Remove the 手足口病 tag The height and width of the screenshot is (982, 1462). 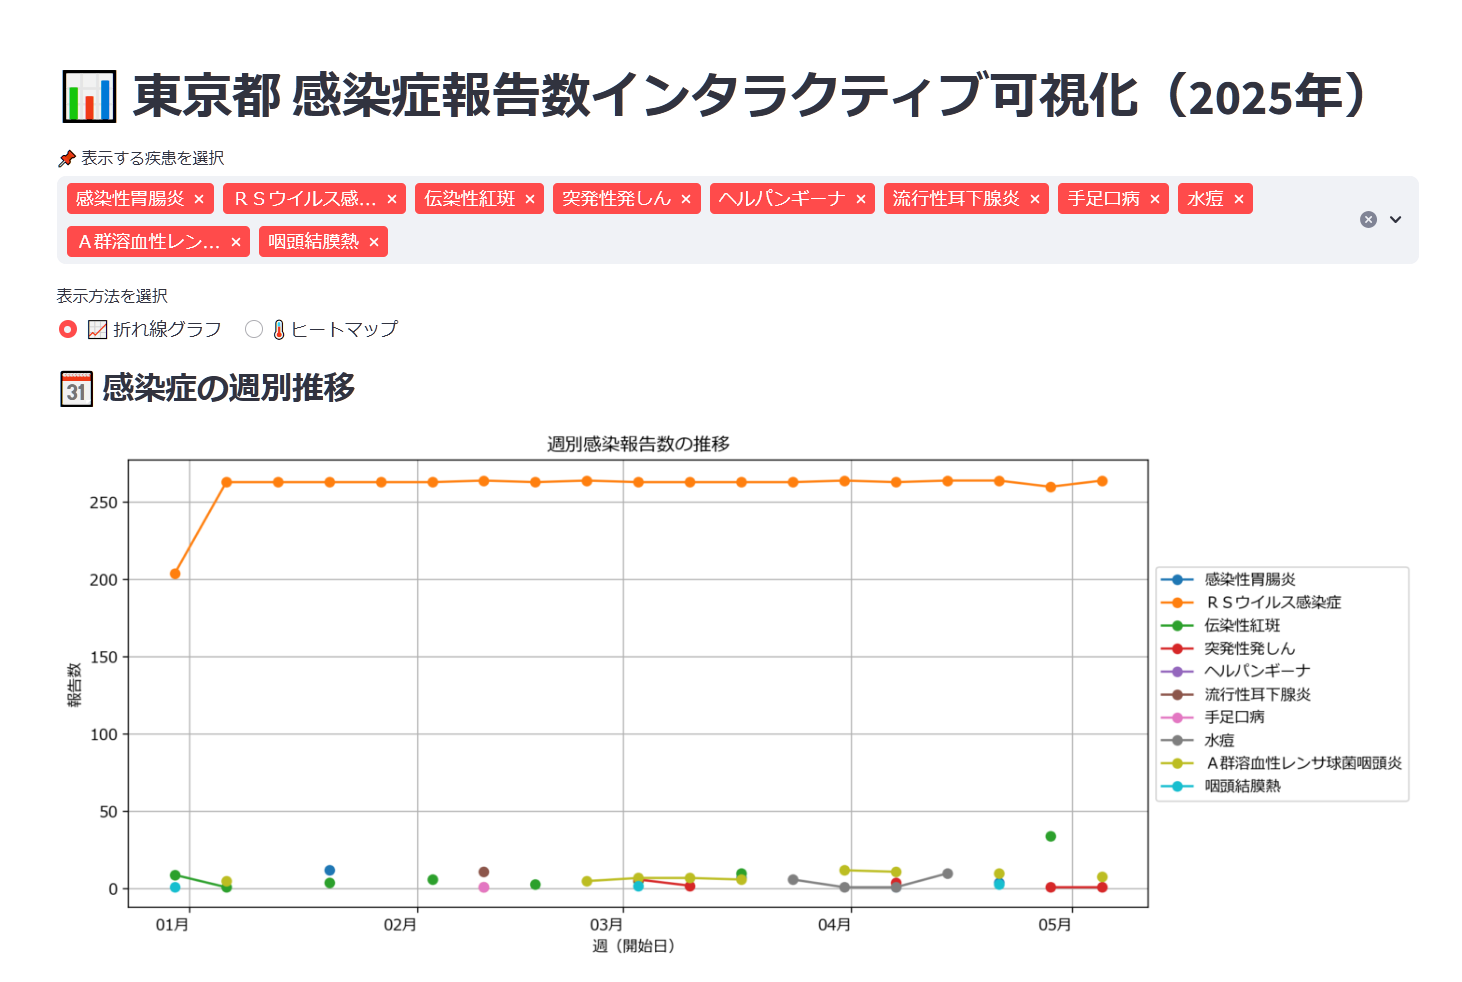tap(1155, 199)
